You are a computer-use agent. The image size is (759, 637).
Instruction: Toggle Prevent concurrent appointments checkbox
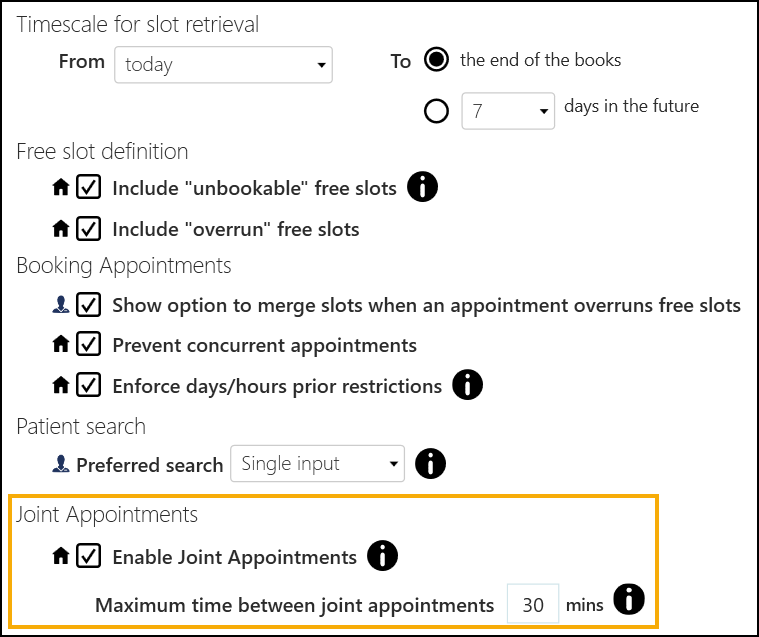coord(89,345)
